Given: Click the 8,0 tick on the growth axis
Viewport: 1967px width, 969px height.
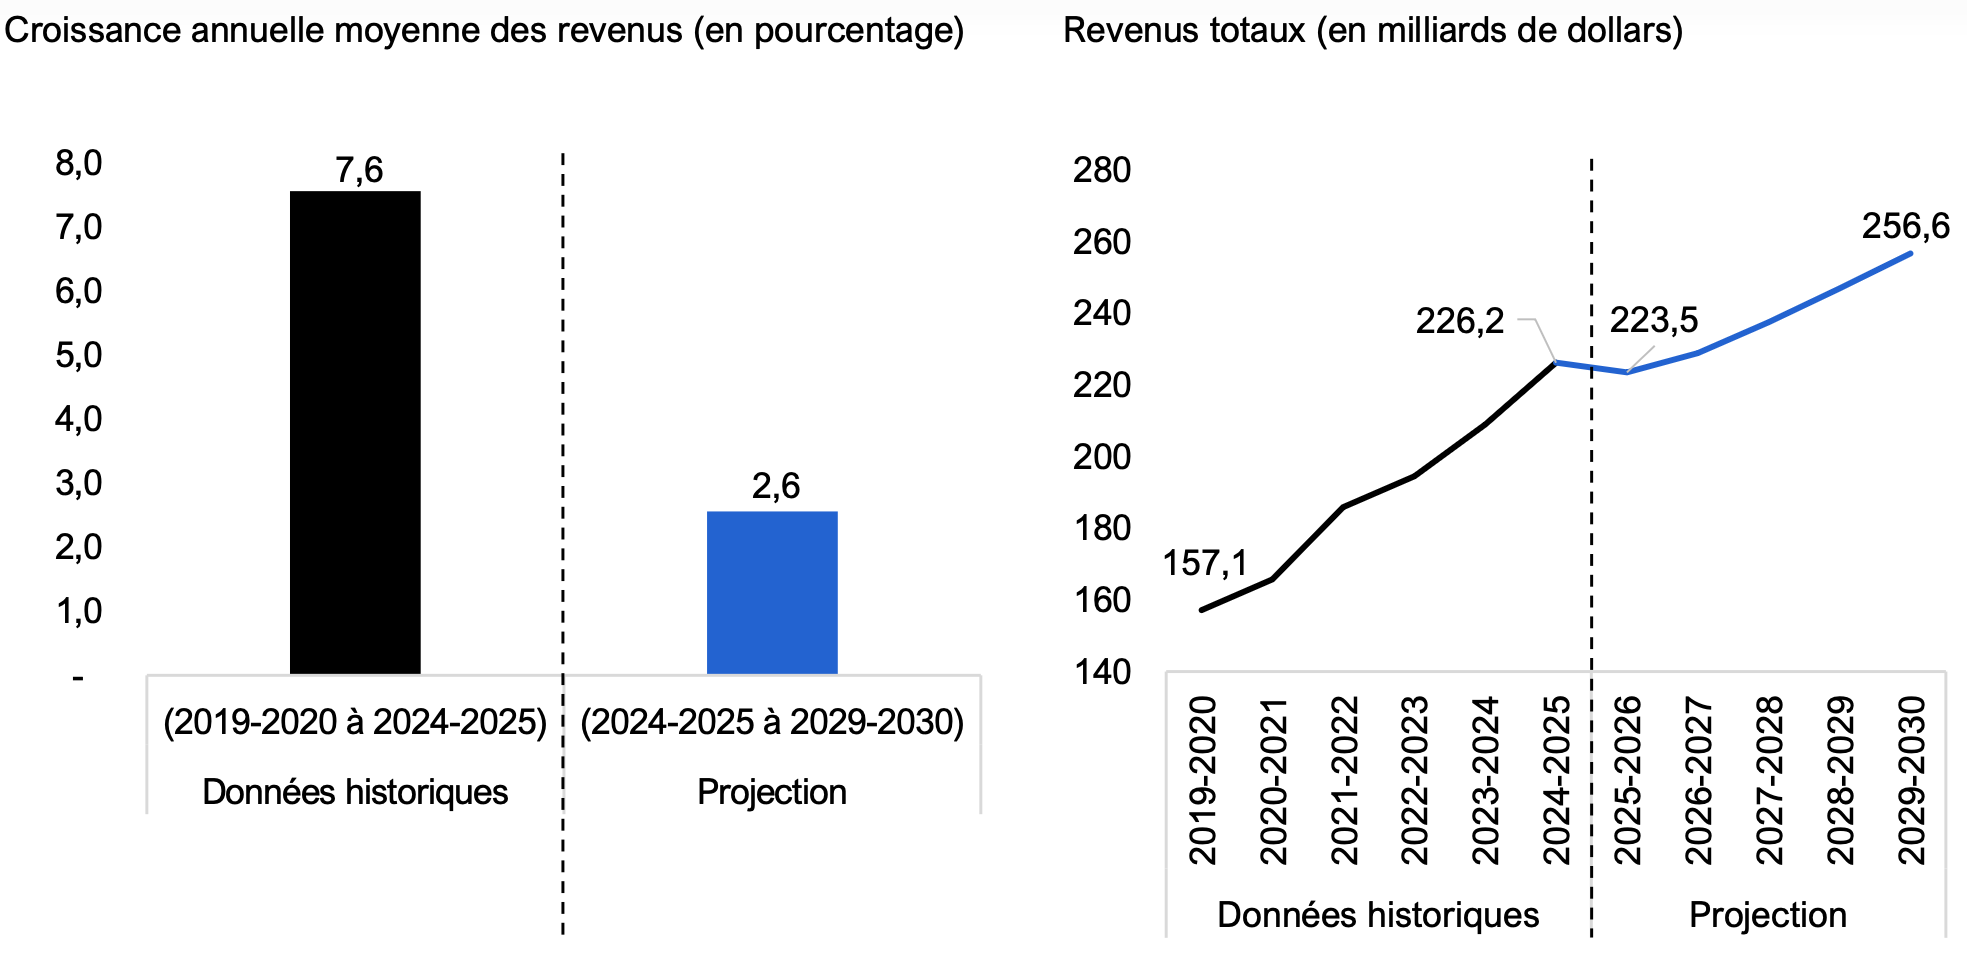Looking at the screenshot, I should pyautogui.click(x=79, y=163).
